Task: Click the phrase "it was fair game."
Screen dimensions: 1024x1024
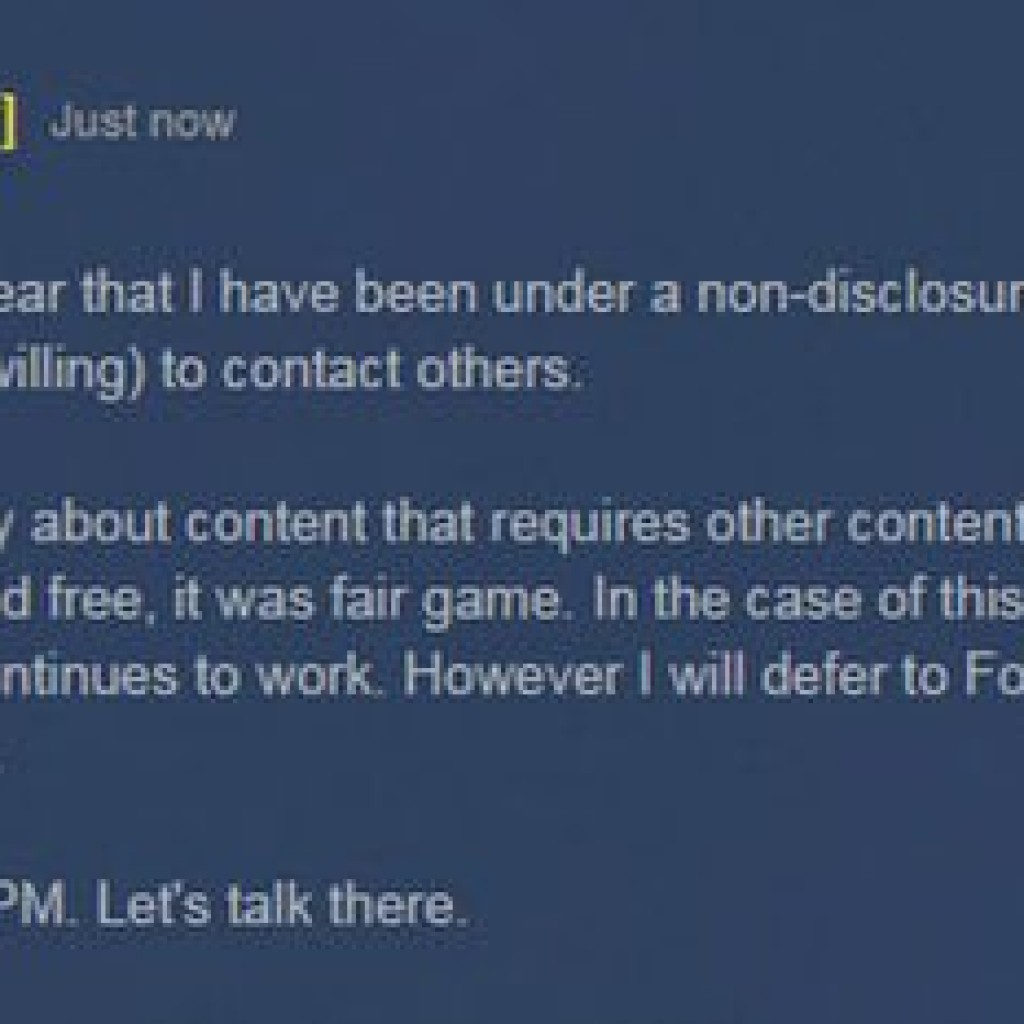Action: pyautogui.click(x=375, y=601)
